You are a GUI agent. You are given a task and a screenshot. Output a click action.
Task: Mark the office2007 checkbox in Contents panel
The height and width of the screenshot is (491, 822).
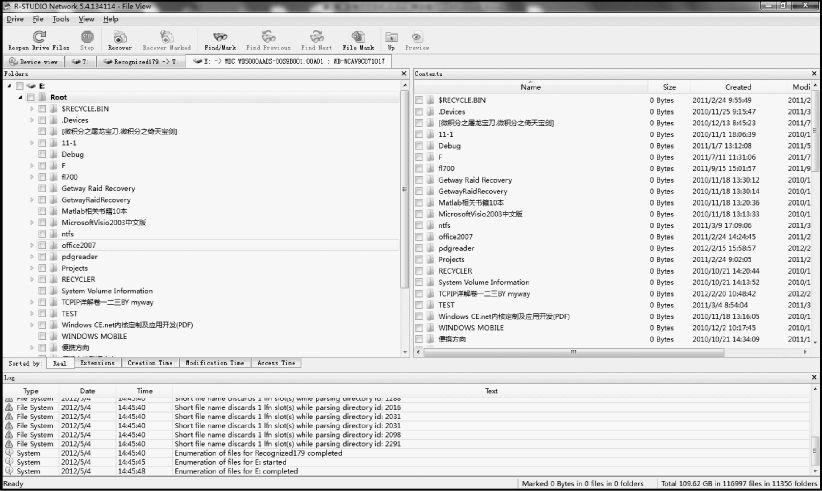[419, 237]
